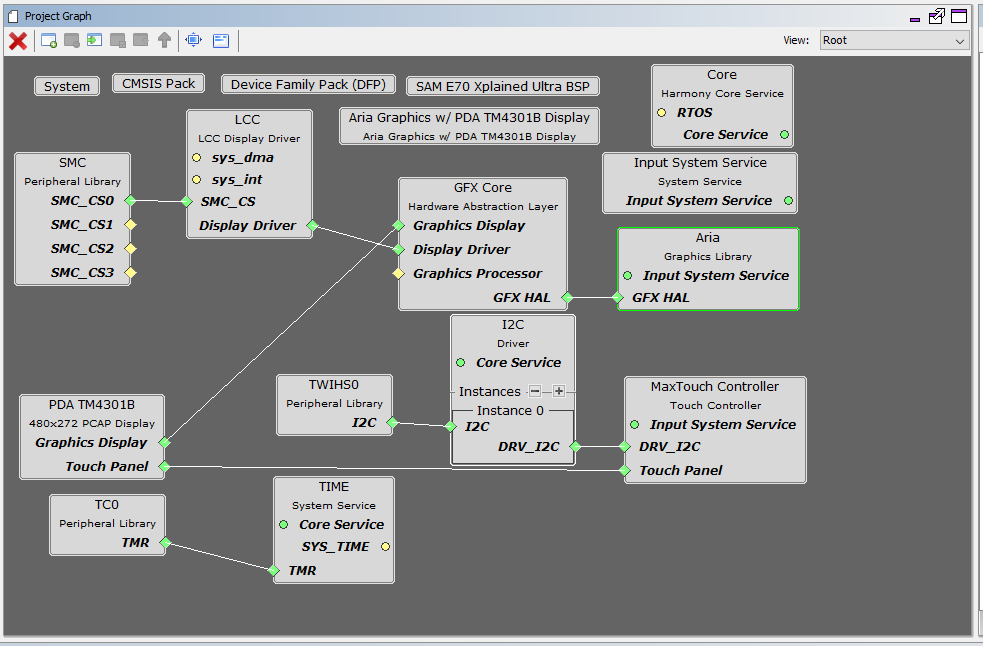Click the yellow circle beside sys_dma
The width and height of the screenshot is (983, 646).
pos(196,157)
